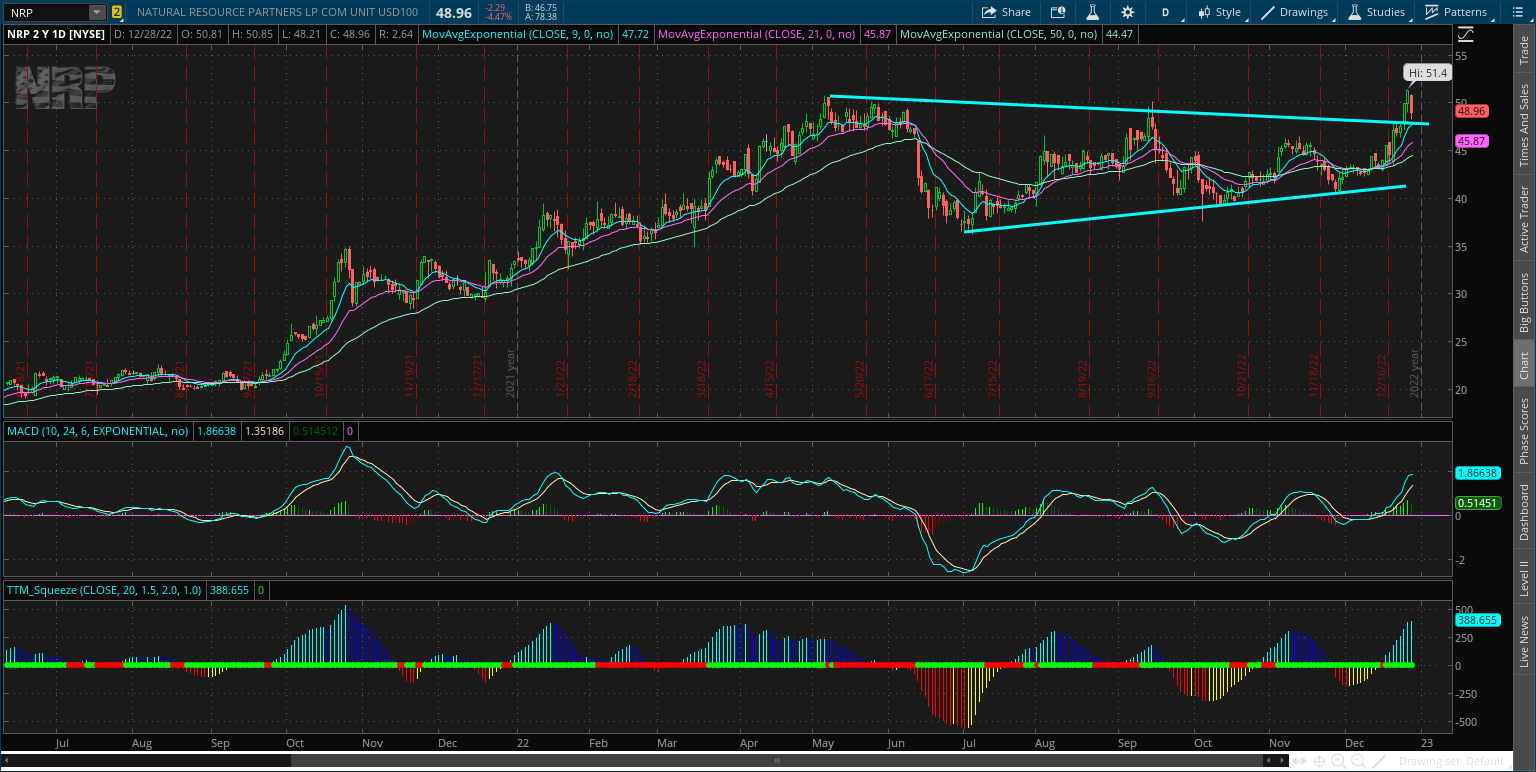Click the 0.51451 MACD histogram tag
The width and height of the screenshot is (1536, 772).
tap(1476, 503)
